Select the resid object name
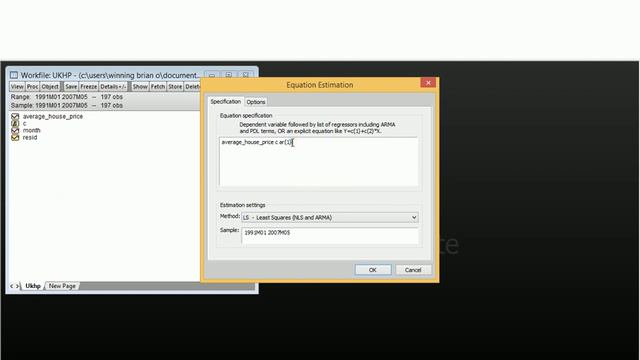The width and height of the screenshot is (640, 360). coord(30,138)
